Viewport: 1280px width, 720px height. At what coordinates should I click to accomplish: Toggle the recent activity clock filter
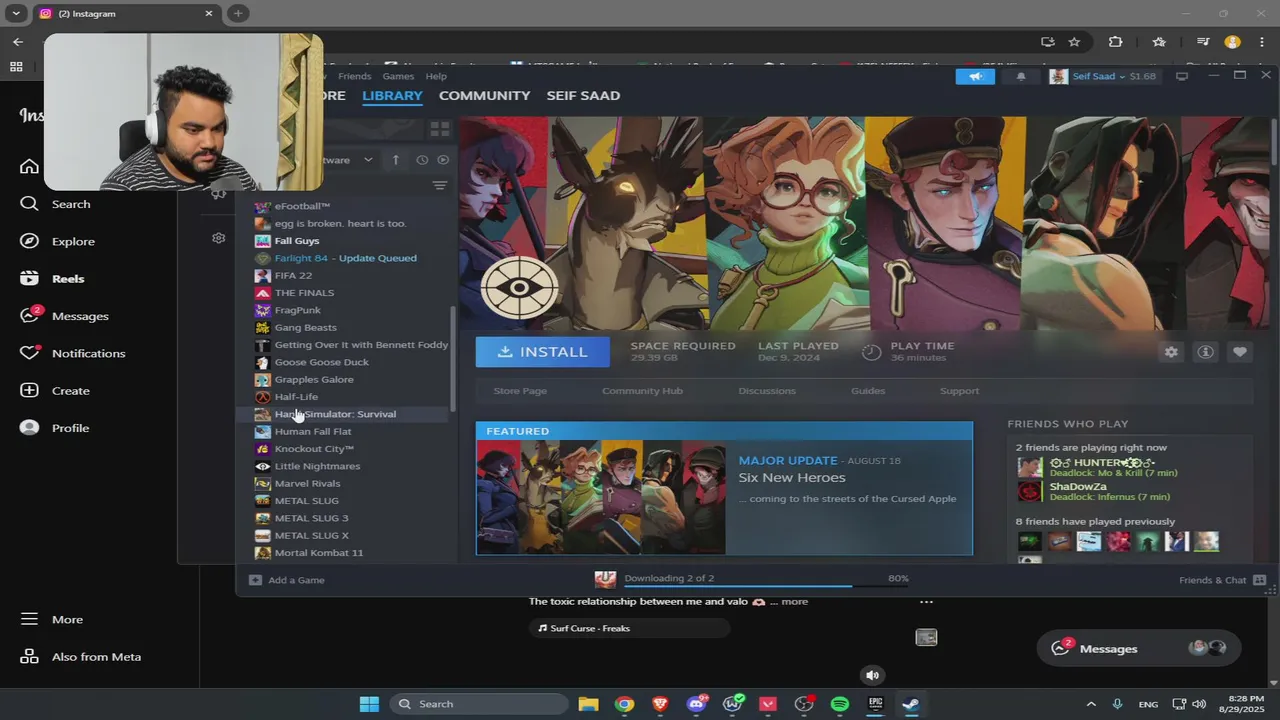tap(422, 160)
